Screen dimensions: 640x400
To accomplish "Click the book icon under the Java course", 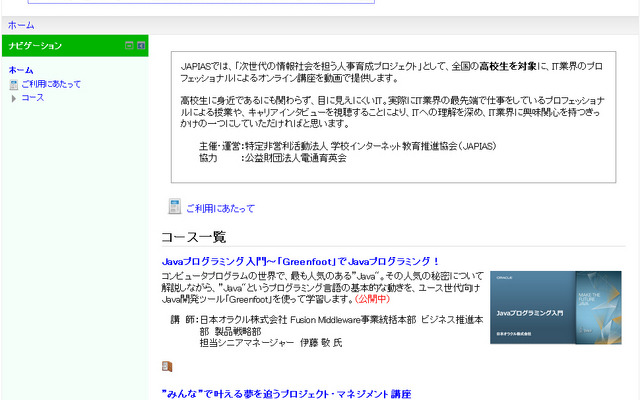I will 167,367.
